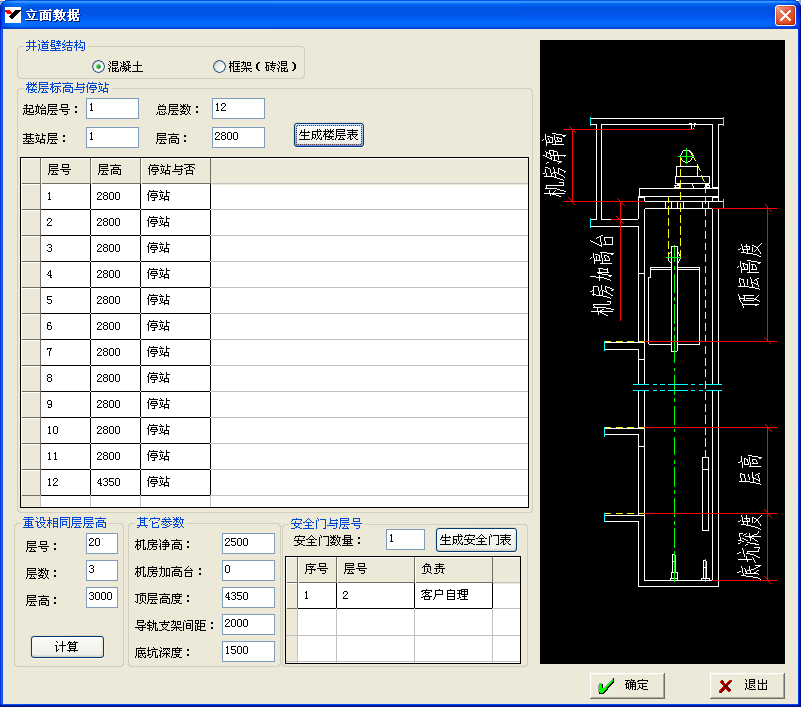Click the 生成安全门表 button
The width and height of the screenshot is (801, 707).
click(x=476, y=540)
